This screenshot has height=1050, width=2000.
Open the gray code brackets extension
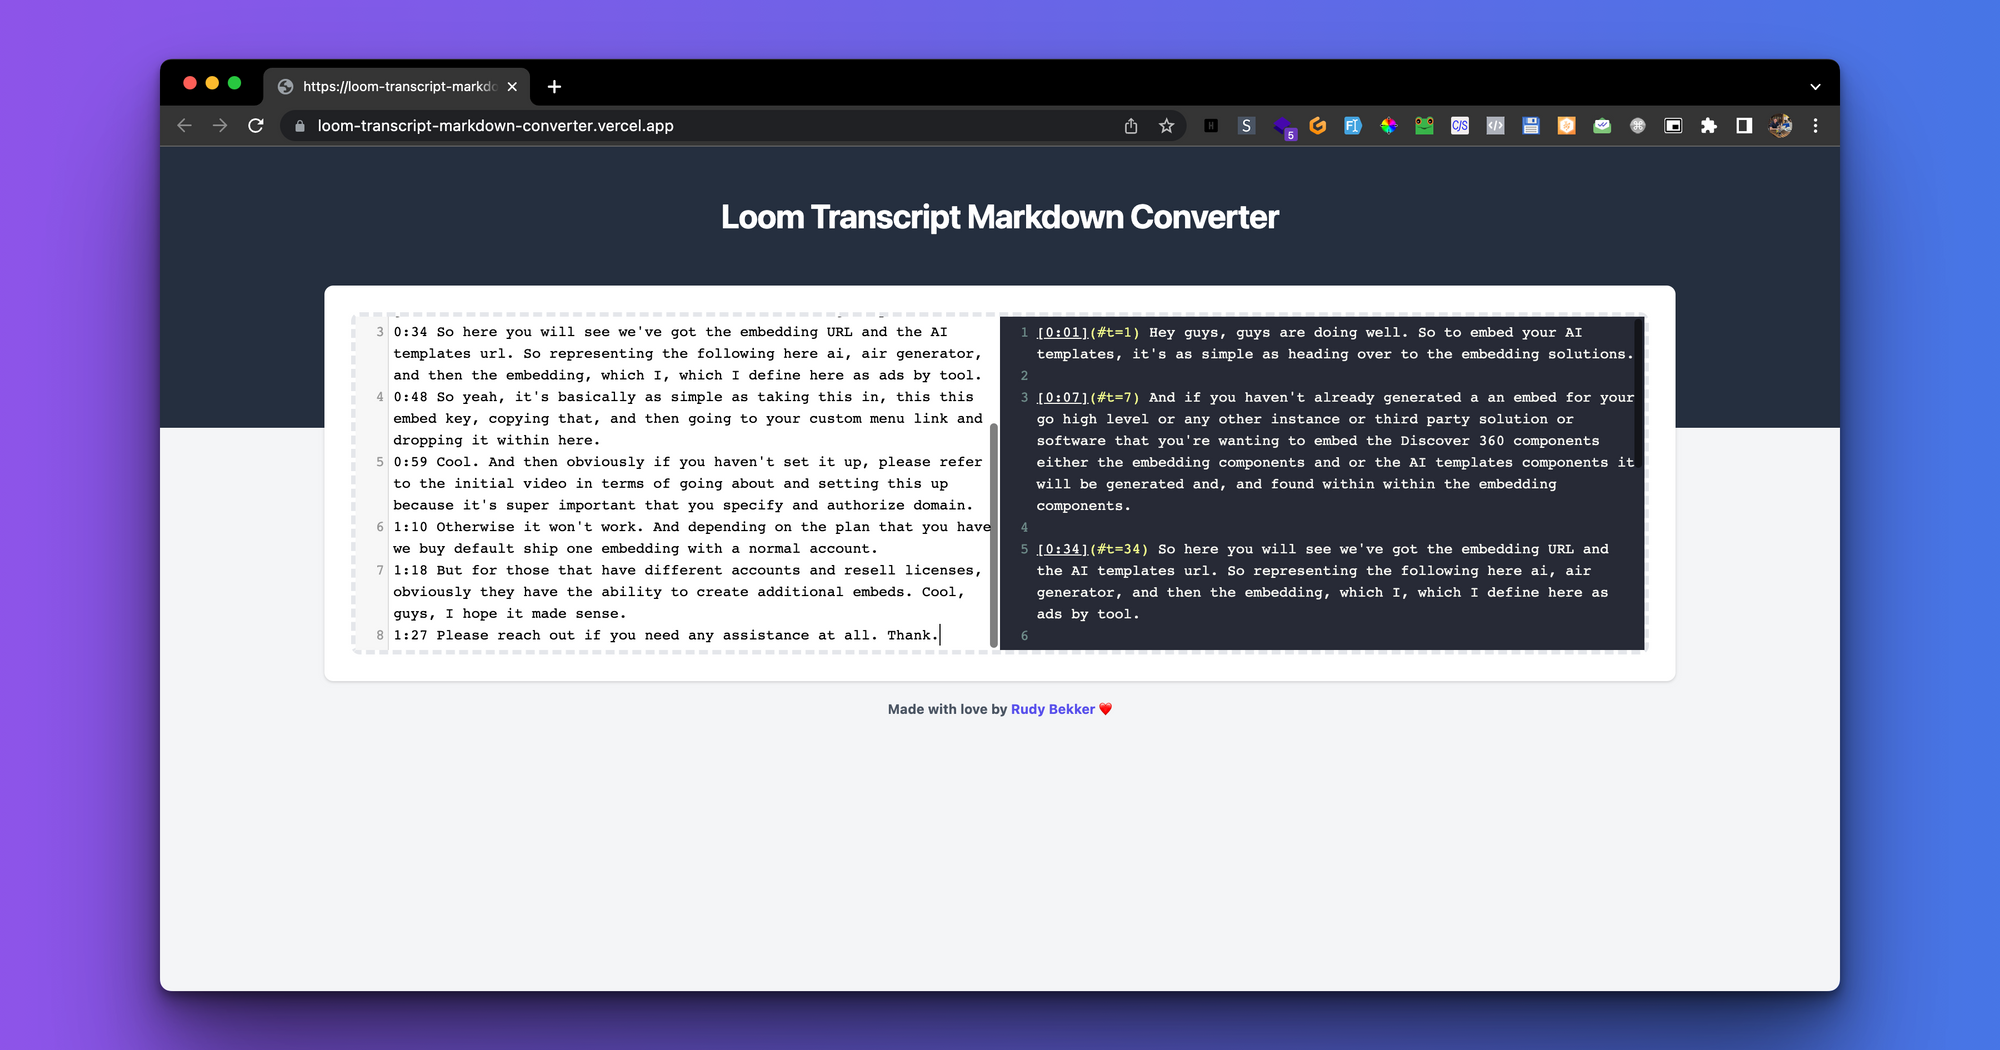pyautogui.click(x=1496, y=126)
